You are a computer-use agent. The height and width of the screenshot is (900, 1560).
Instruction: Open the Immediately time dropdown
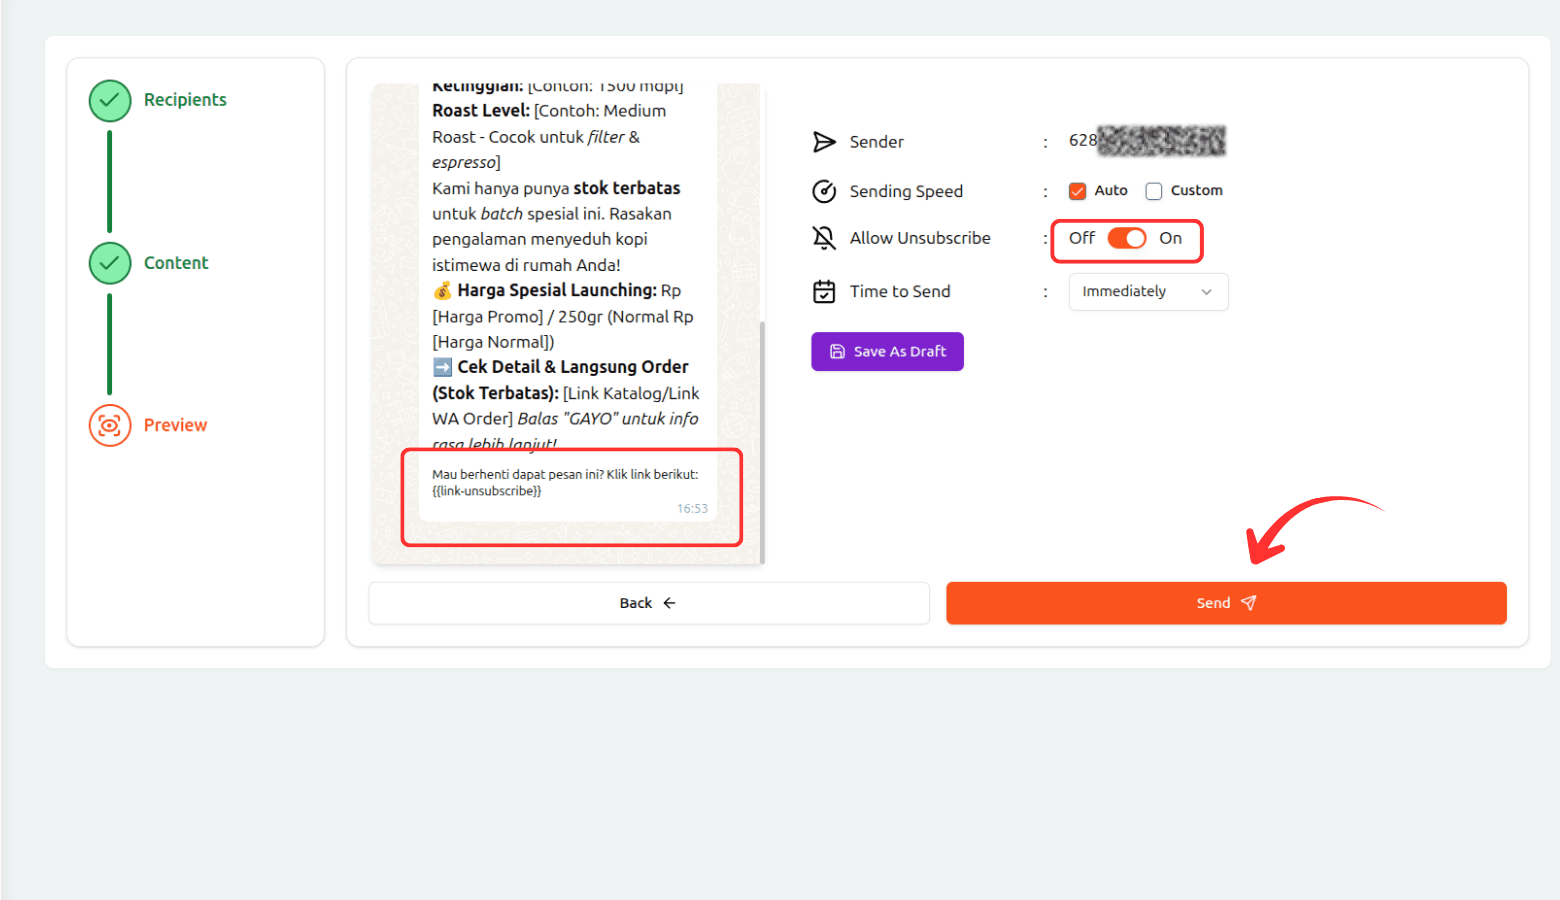[x=1147, y=291]
